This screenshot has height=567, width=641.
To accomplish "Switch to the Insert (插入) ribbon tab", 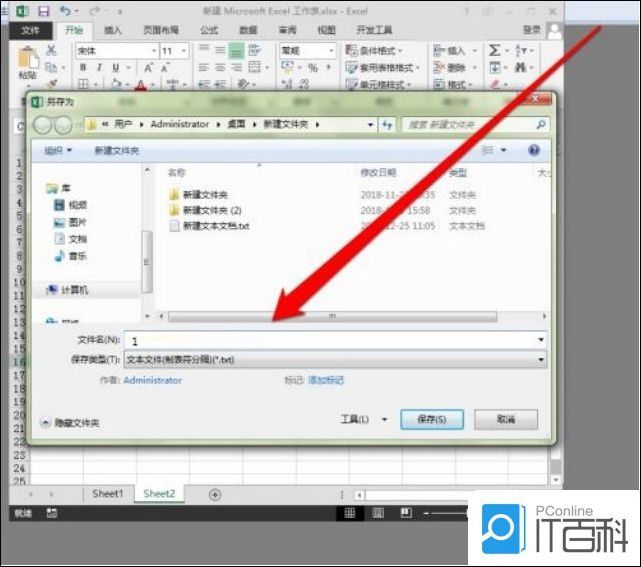I will point(113,30).
